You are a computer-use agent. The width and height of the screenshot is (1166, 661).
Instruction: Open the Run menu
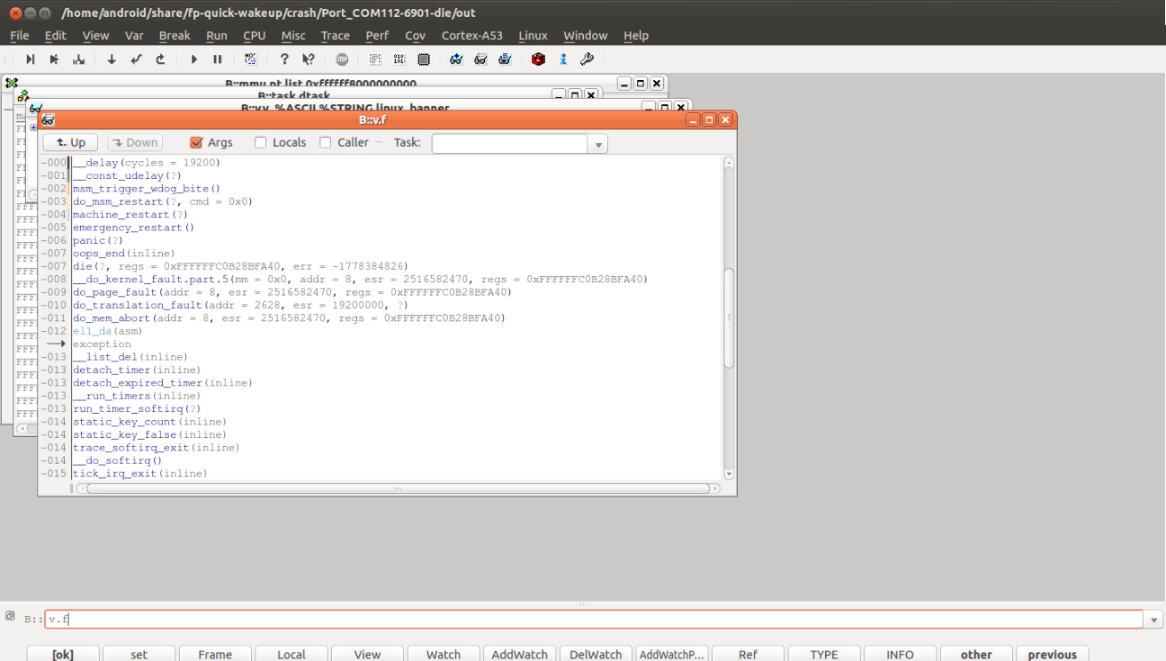coord(216,36)
